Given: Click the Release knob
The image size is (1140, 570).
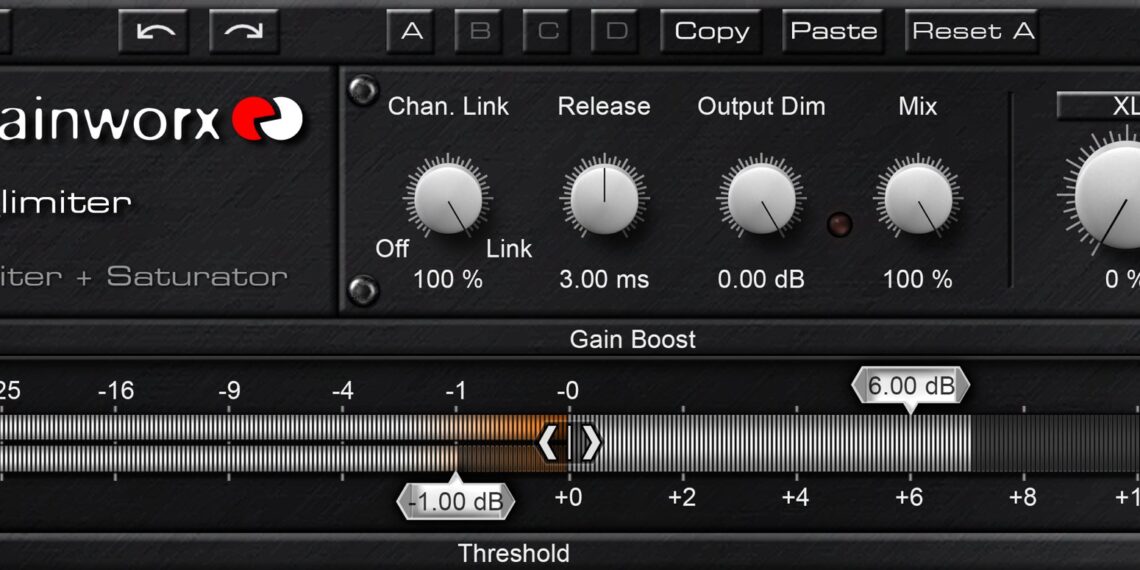Looking at the screenshot, I should pyautogui.click(x=603, y=197).
